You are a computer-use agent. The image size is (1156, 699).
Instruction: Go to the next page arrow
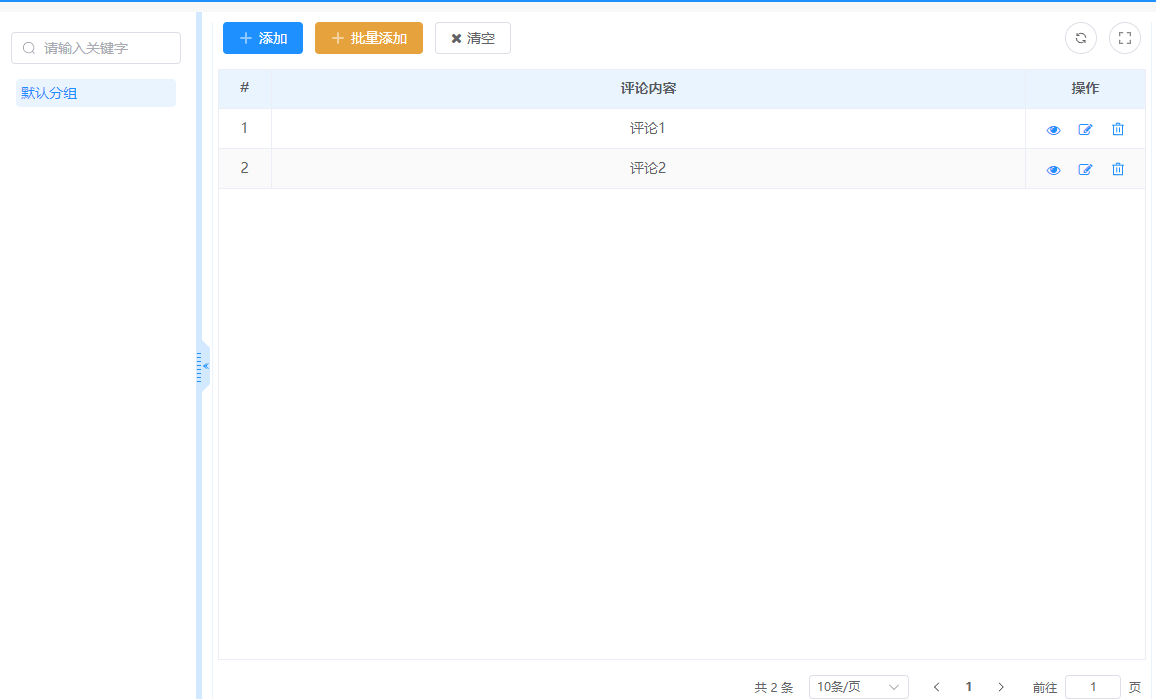[1001, 687]
